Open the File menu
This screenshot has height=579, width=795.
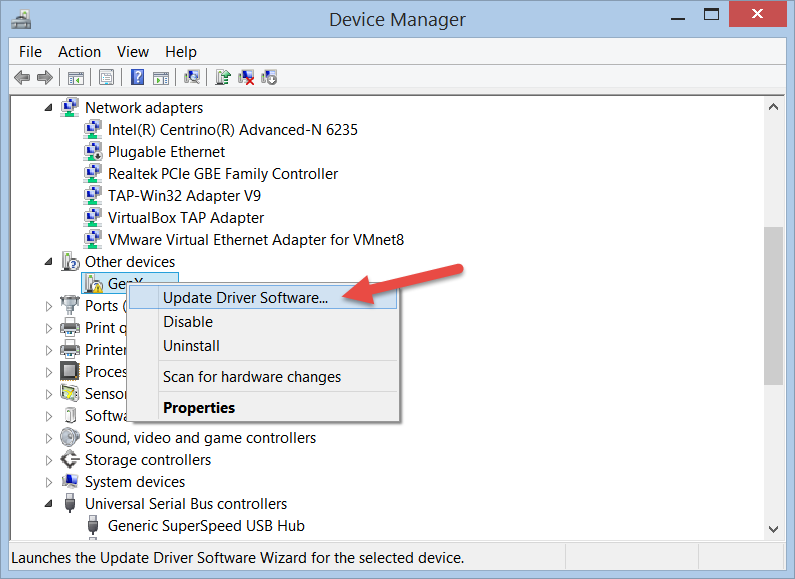pyautogui.click(x=30, y=52)
